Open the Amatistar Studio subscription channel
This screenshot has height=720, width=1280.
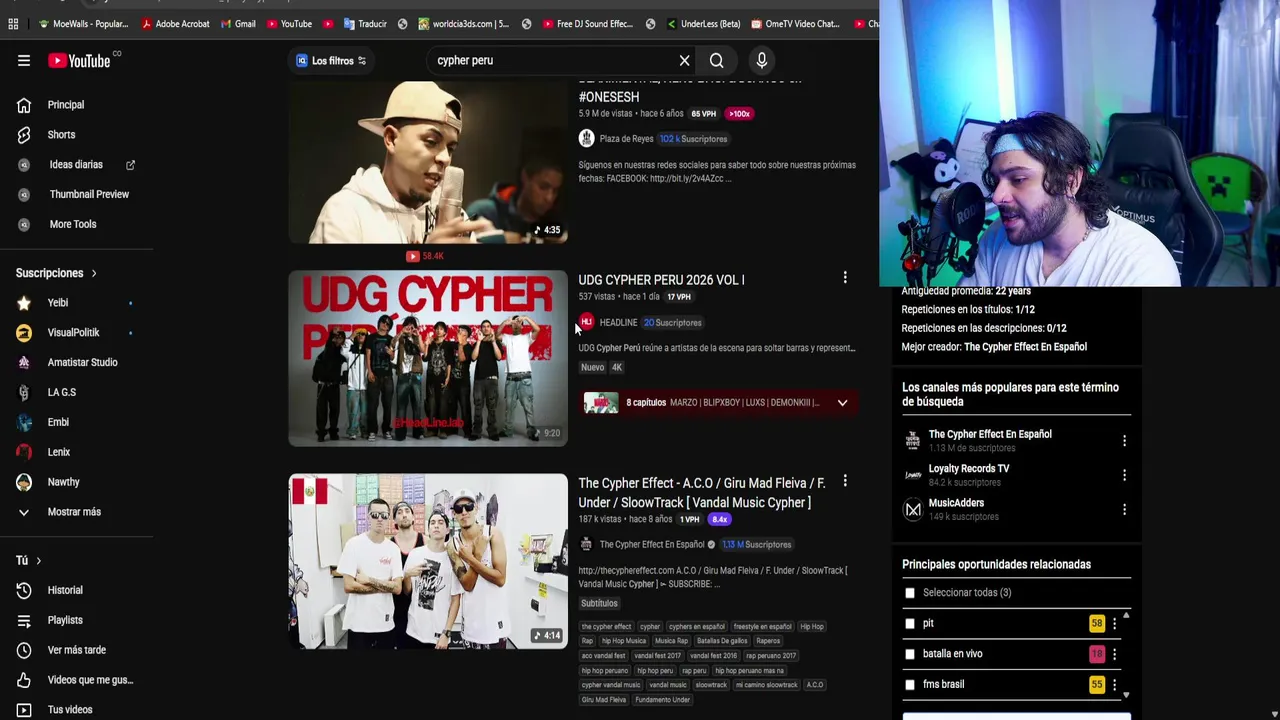pos(82,363)
